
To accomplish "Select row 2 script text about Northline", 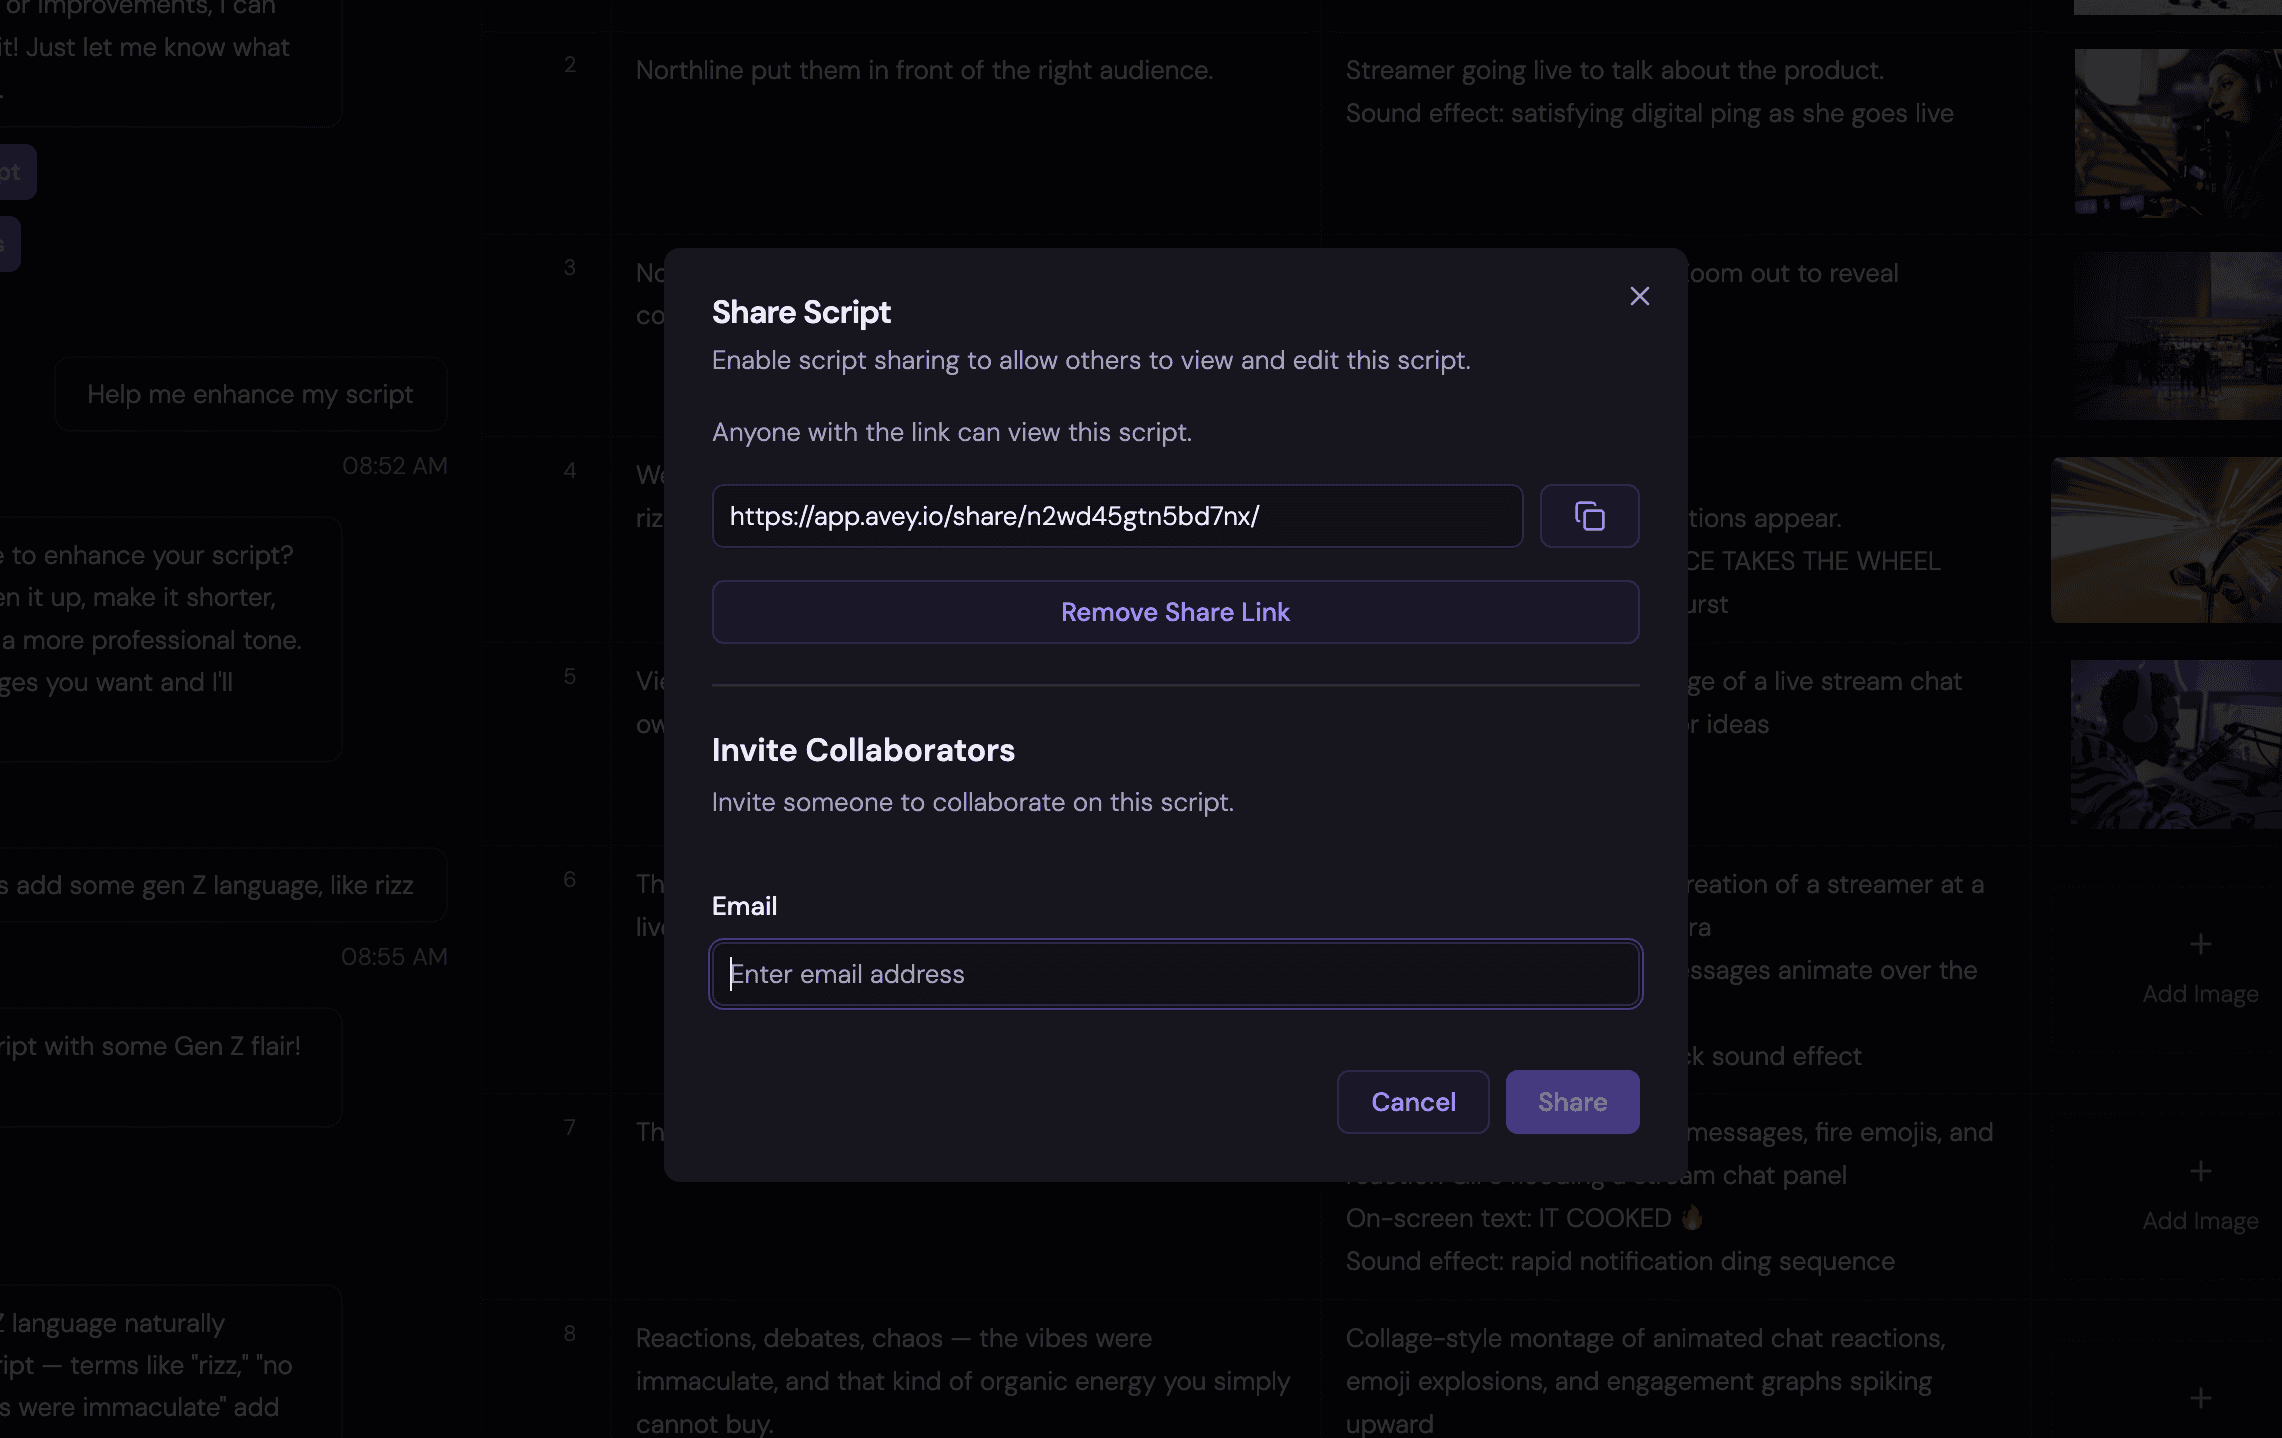I will point(924,70).
